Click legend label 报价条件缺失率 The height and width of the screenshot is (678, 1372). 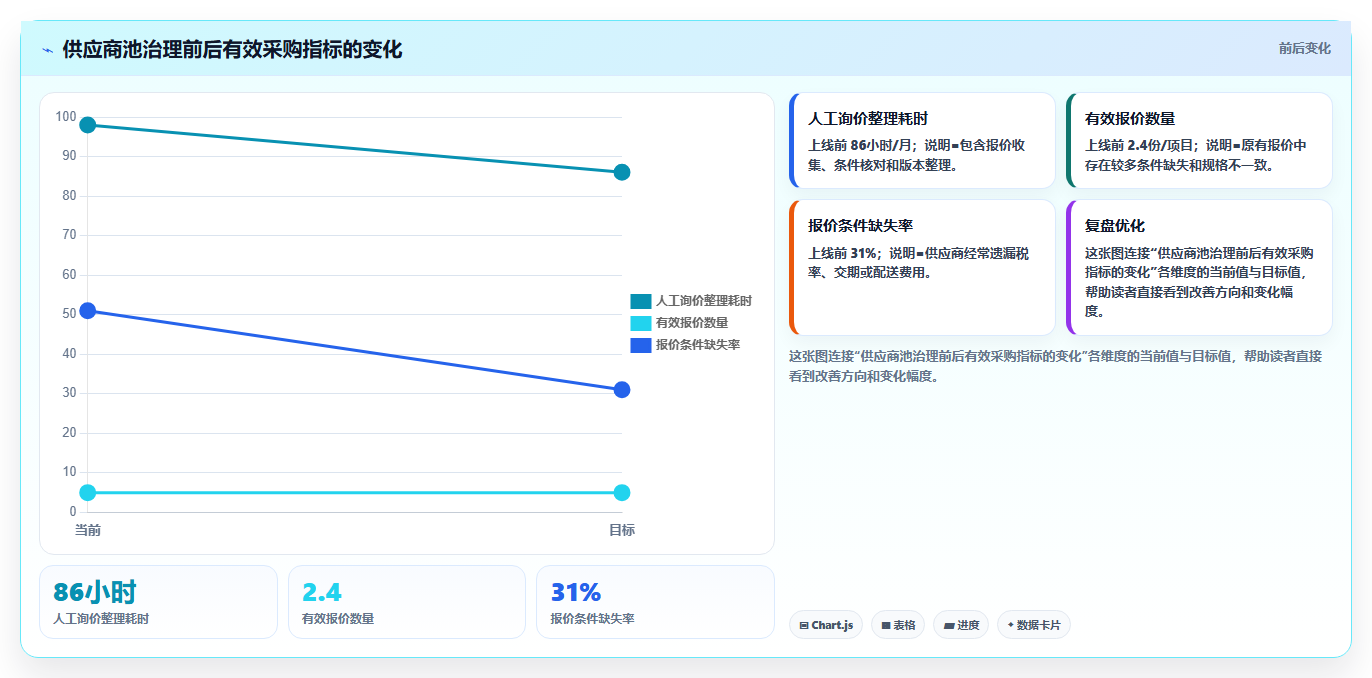coord(698,345)
